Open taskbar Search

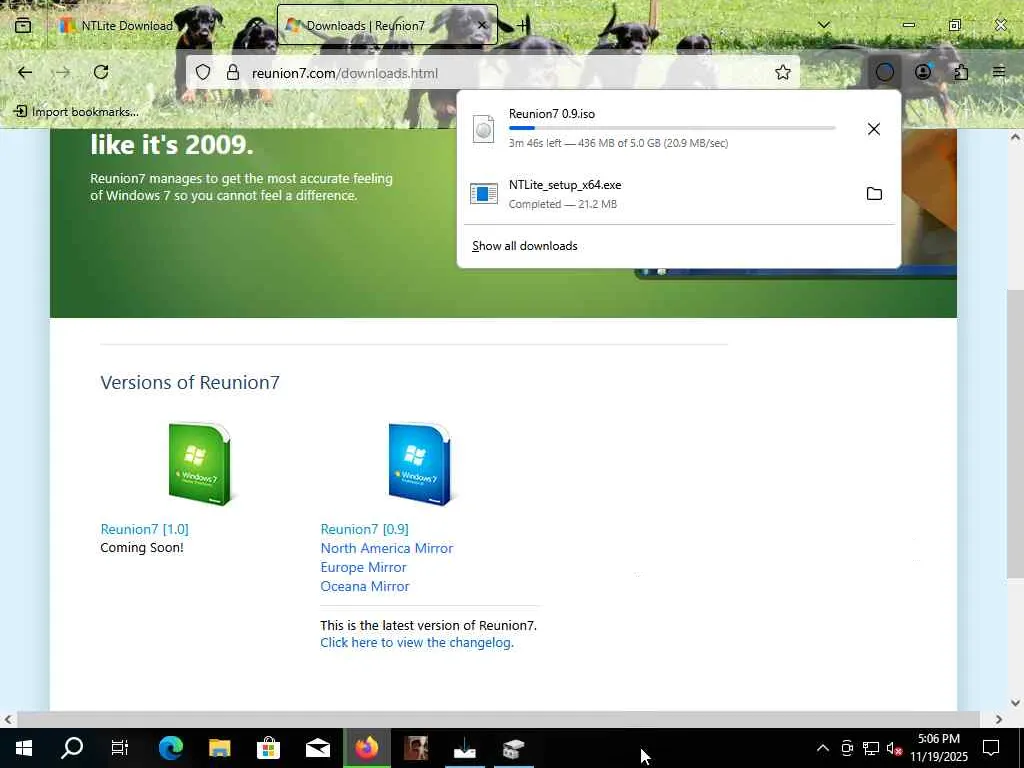click(x=72, y=748)
